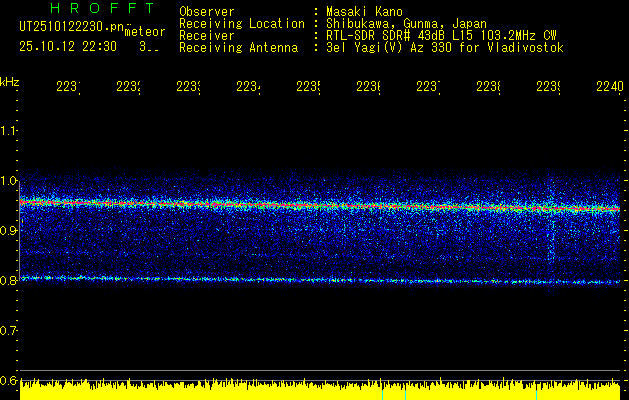
Task: Select the UT2510122230 file name text
Action: 72,27
